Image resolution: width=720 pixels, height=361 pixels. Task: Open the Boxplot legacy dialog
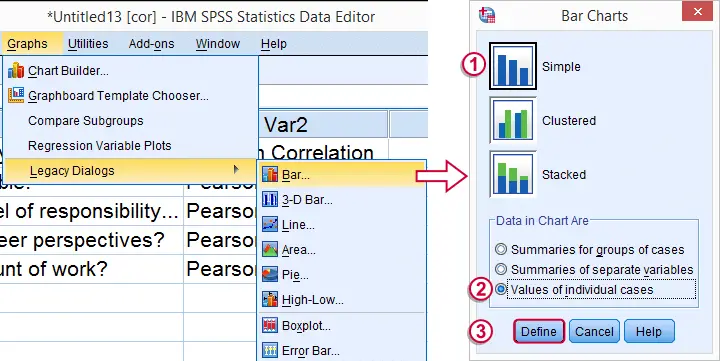[x=306, y=326]
